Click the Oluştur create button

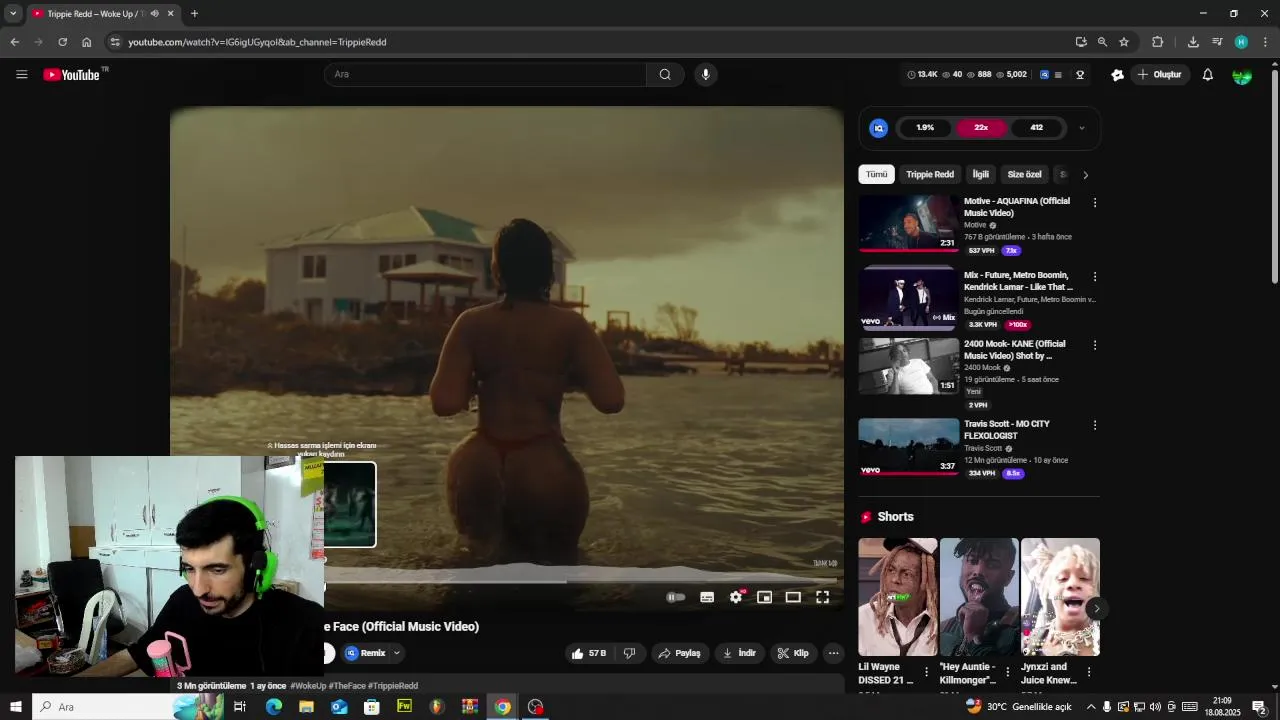(1159, 75)
